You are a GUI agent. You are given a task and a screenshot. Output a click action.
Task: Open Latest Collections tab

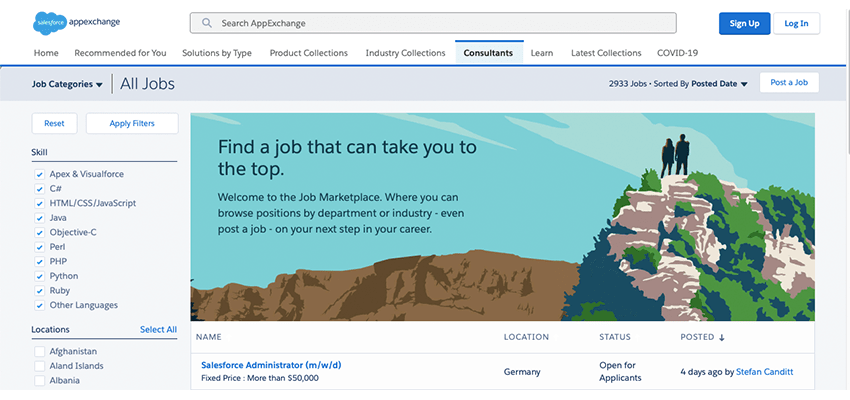pos(606,53)
